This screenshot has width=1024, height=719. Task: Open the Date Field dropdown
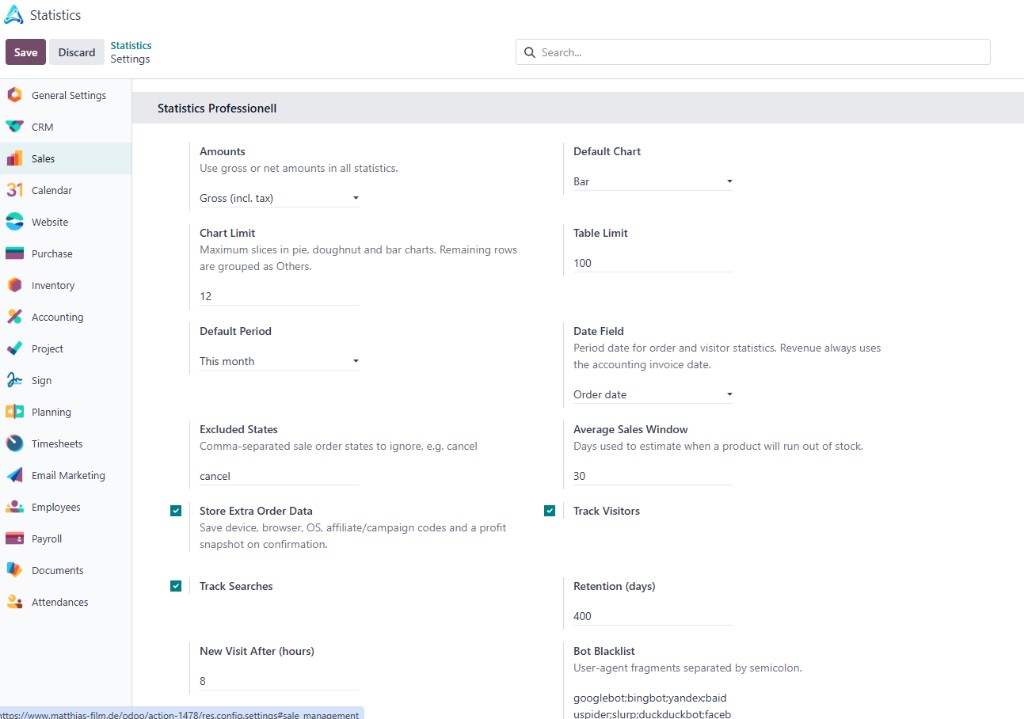tap(652, 394)
